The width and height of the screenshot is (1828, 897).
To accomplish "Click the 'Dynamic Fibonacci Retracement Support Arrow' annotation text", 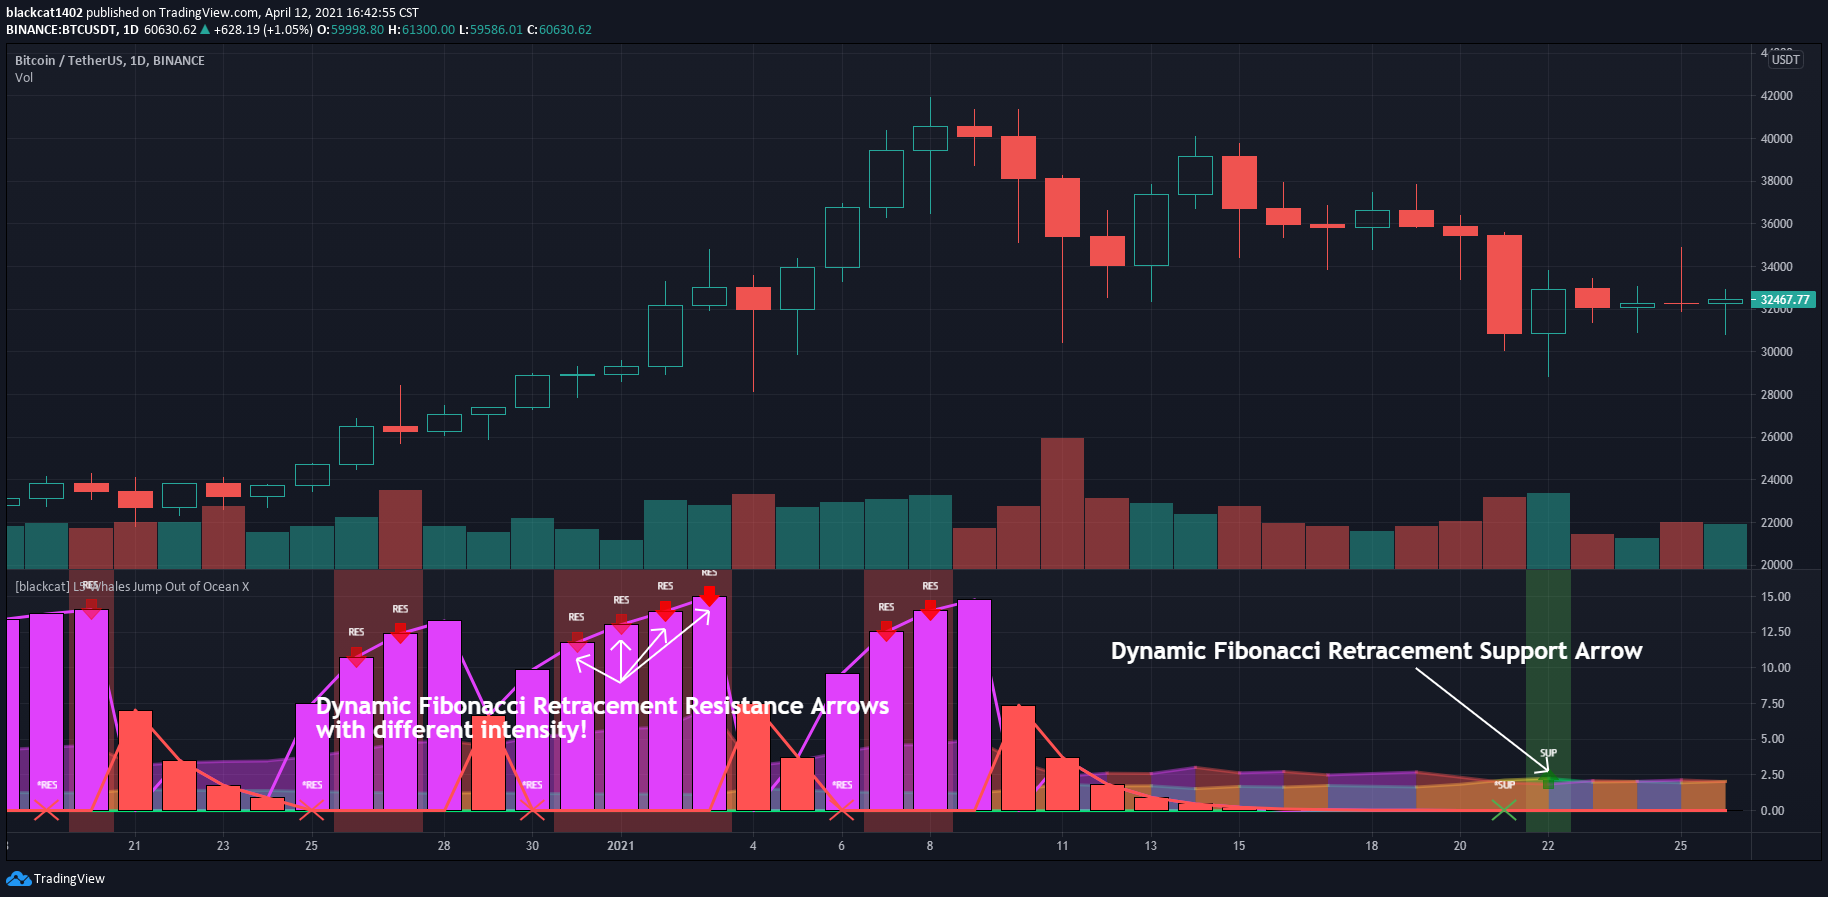I will click(x=1376, y=652).
